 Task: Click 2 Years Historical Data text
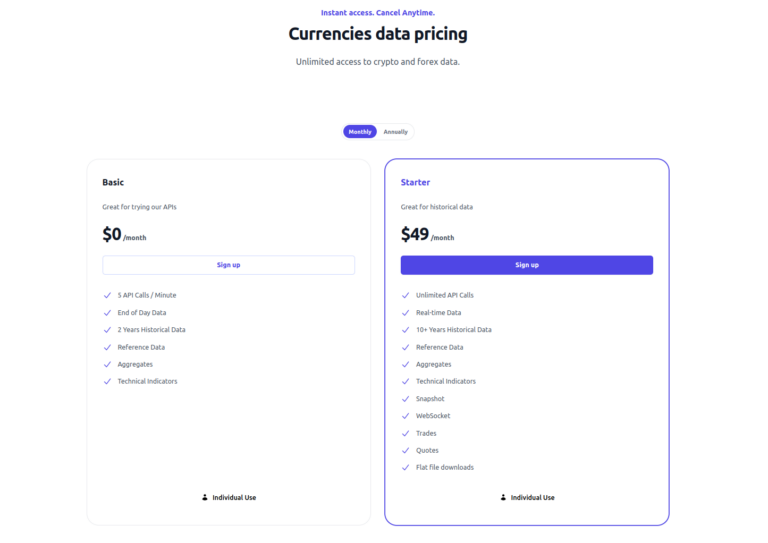[x=151, y=330]
